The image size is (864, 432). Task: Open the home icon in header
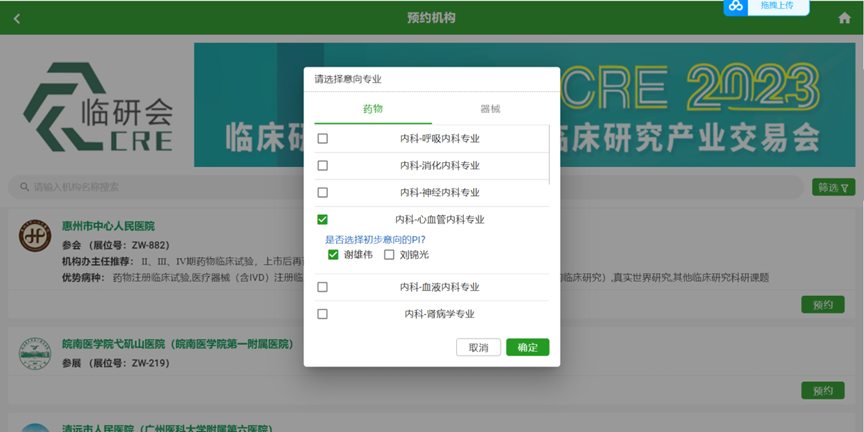(x=844, y=18)
